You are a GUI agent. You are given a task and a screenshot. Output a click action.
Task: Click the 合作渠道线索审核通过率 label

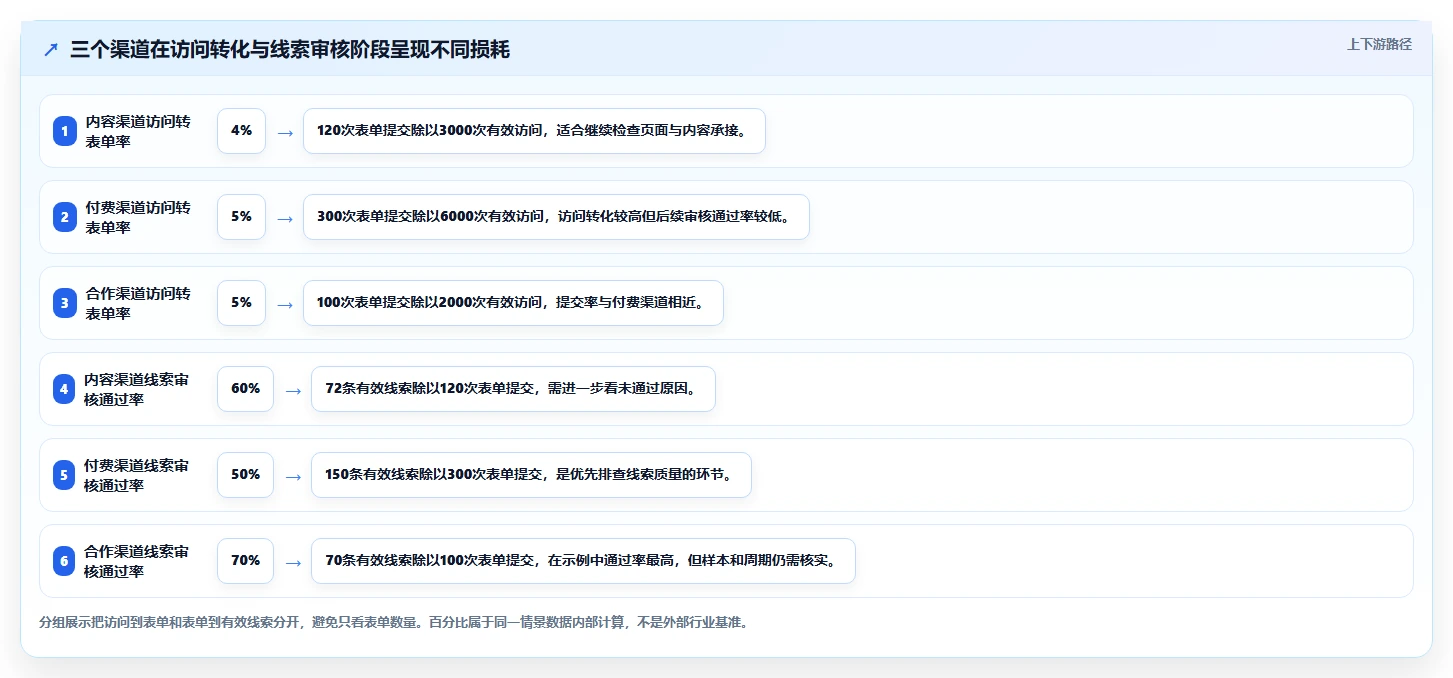(x=138, y=561)
